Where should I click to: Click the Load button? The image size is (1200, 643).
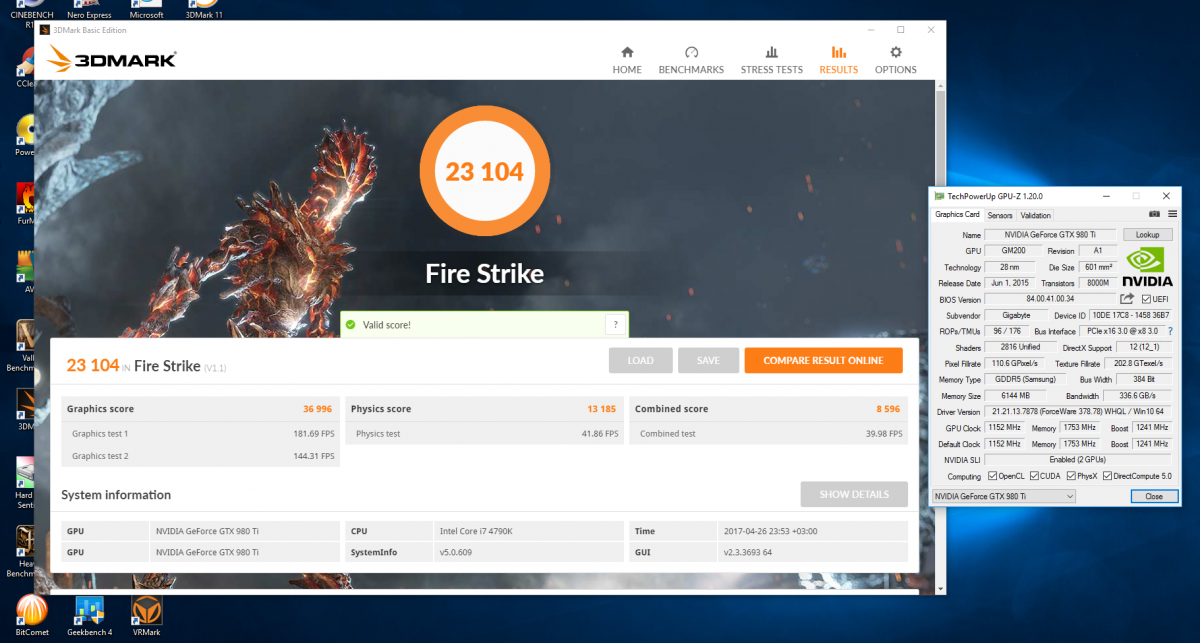640,361
